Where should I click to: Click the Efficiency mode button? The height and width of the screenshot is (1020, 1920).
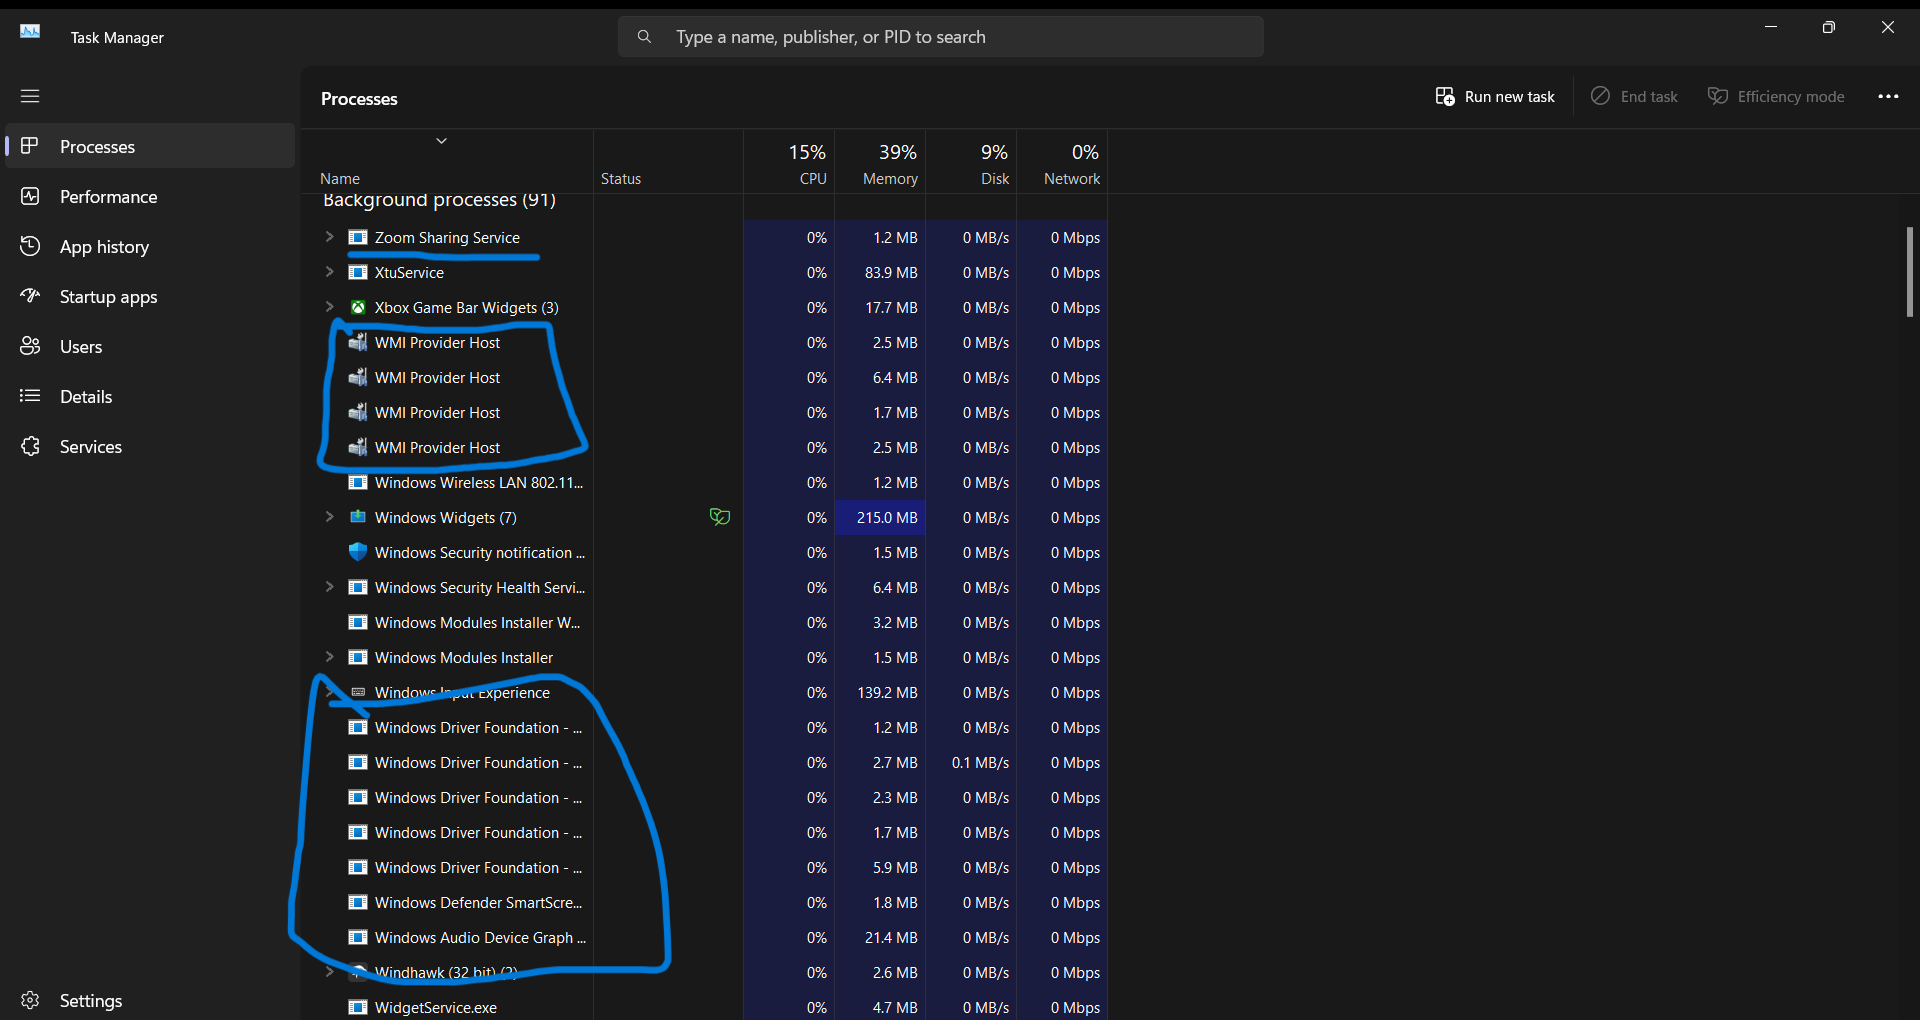pyautogui.click(x=1776, y=96)
